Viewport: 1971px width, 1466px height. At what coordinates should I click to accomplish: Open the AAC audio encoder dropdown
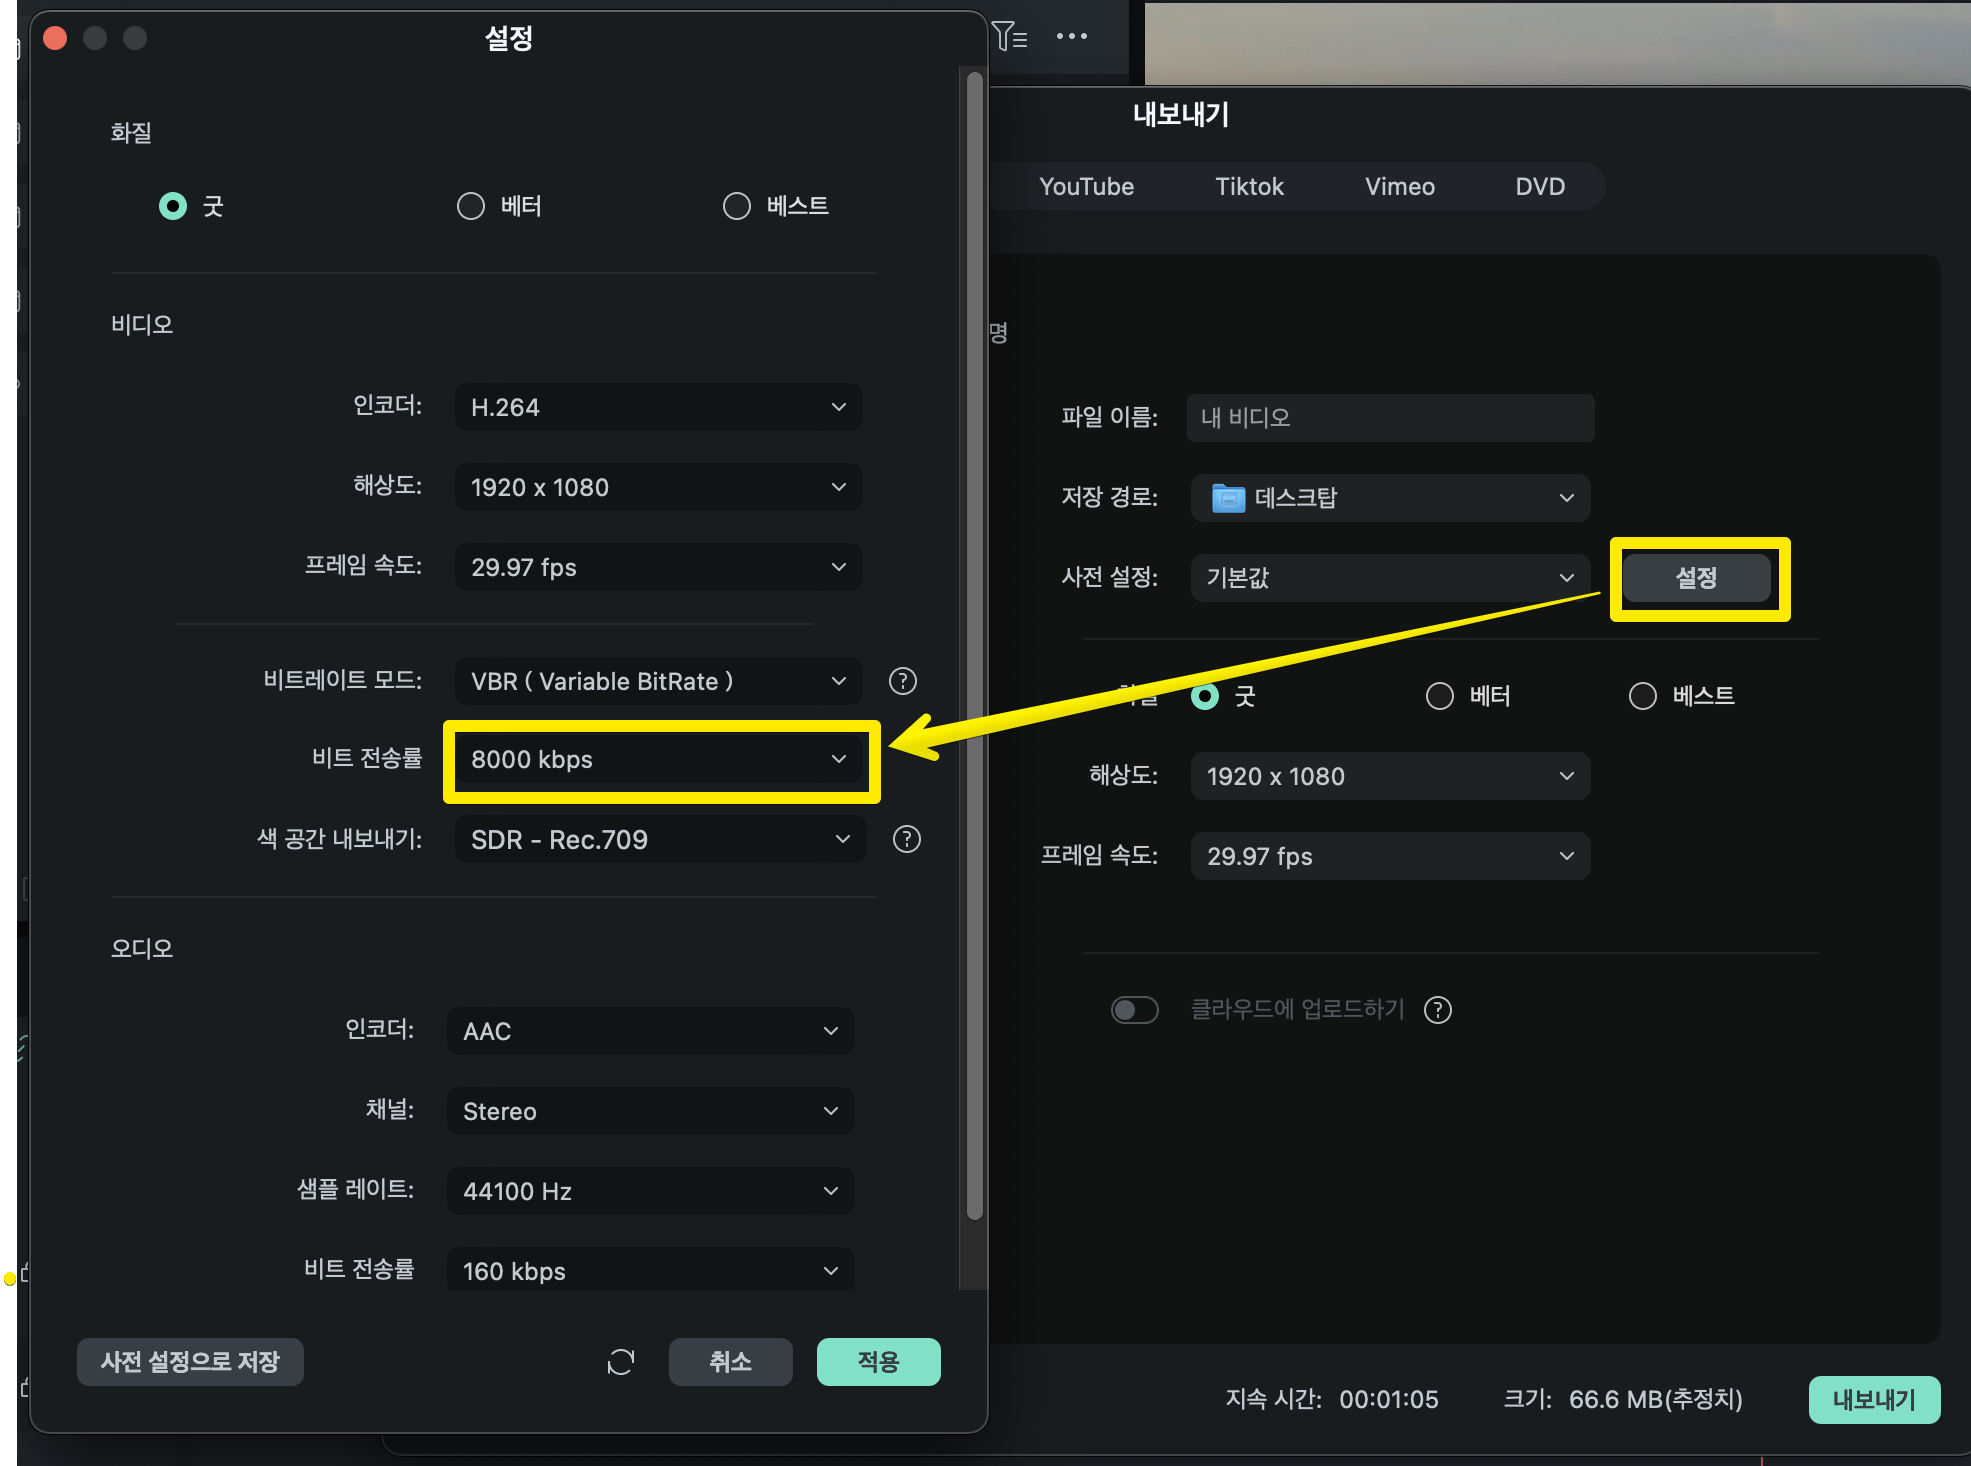[650, 1031]
